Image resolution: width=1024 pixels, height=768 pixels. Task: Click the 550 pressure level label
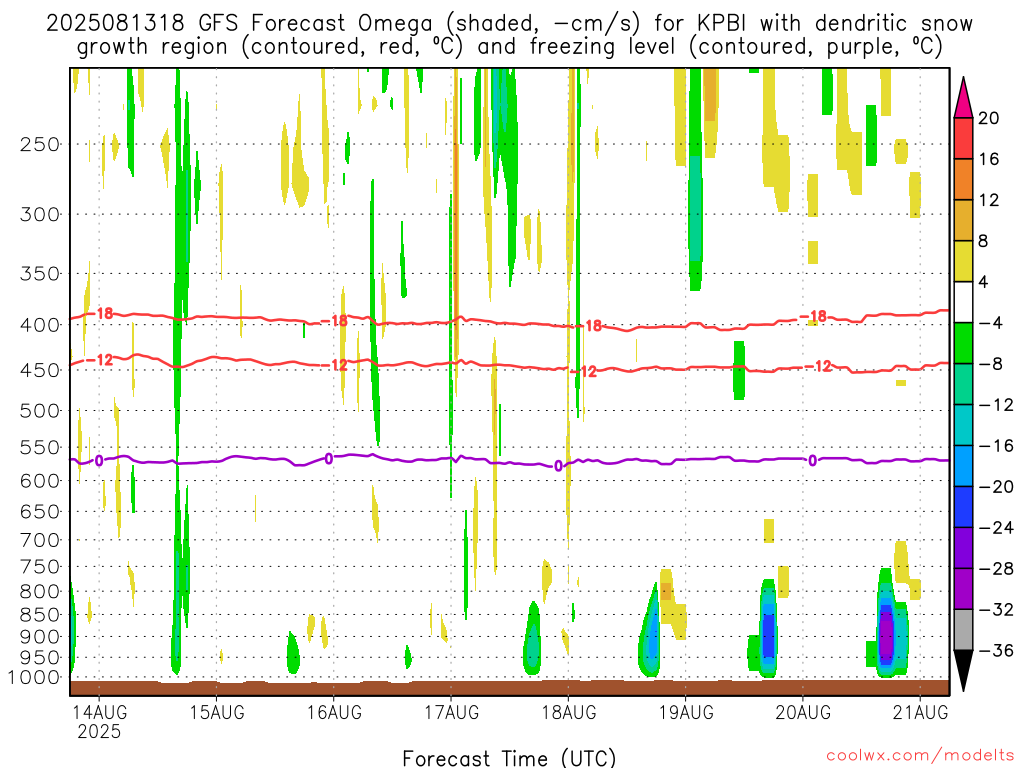(x=40, y=447)
